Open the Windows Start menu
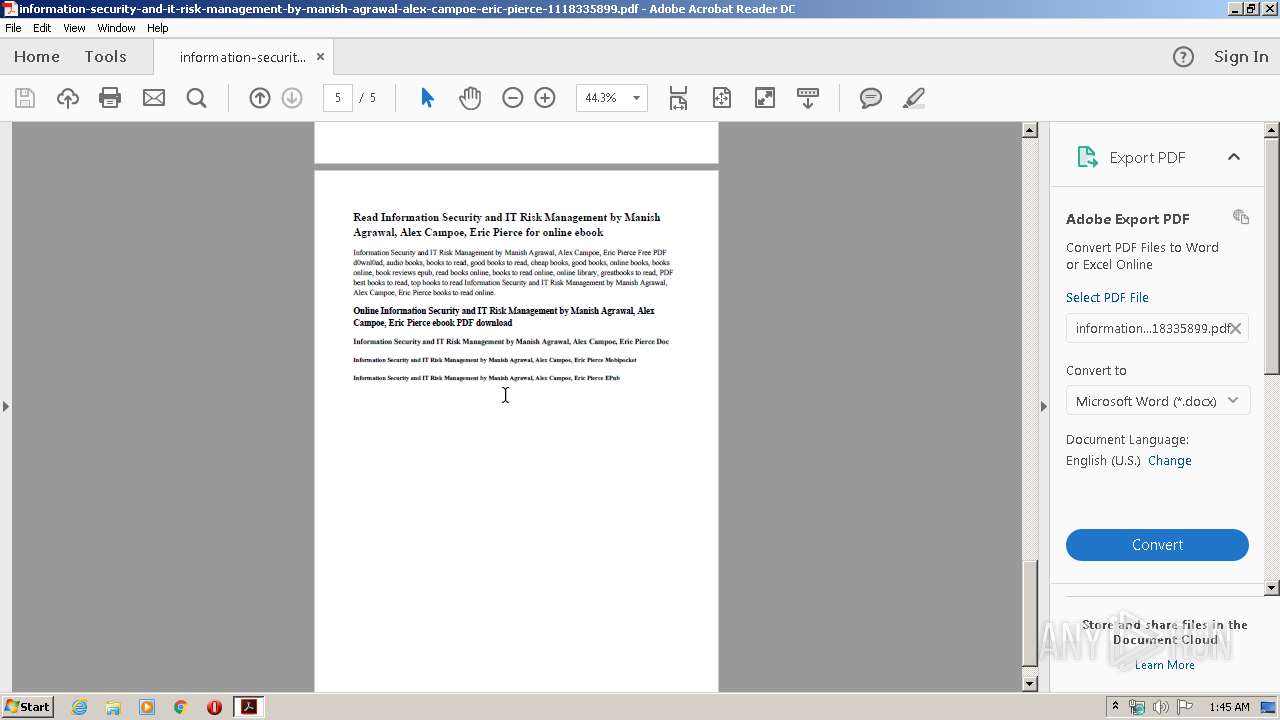 28,707
